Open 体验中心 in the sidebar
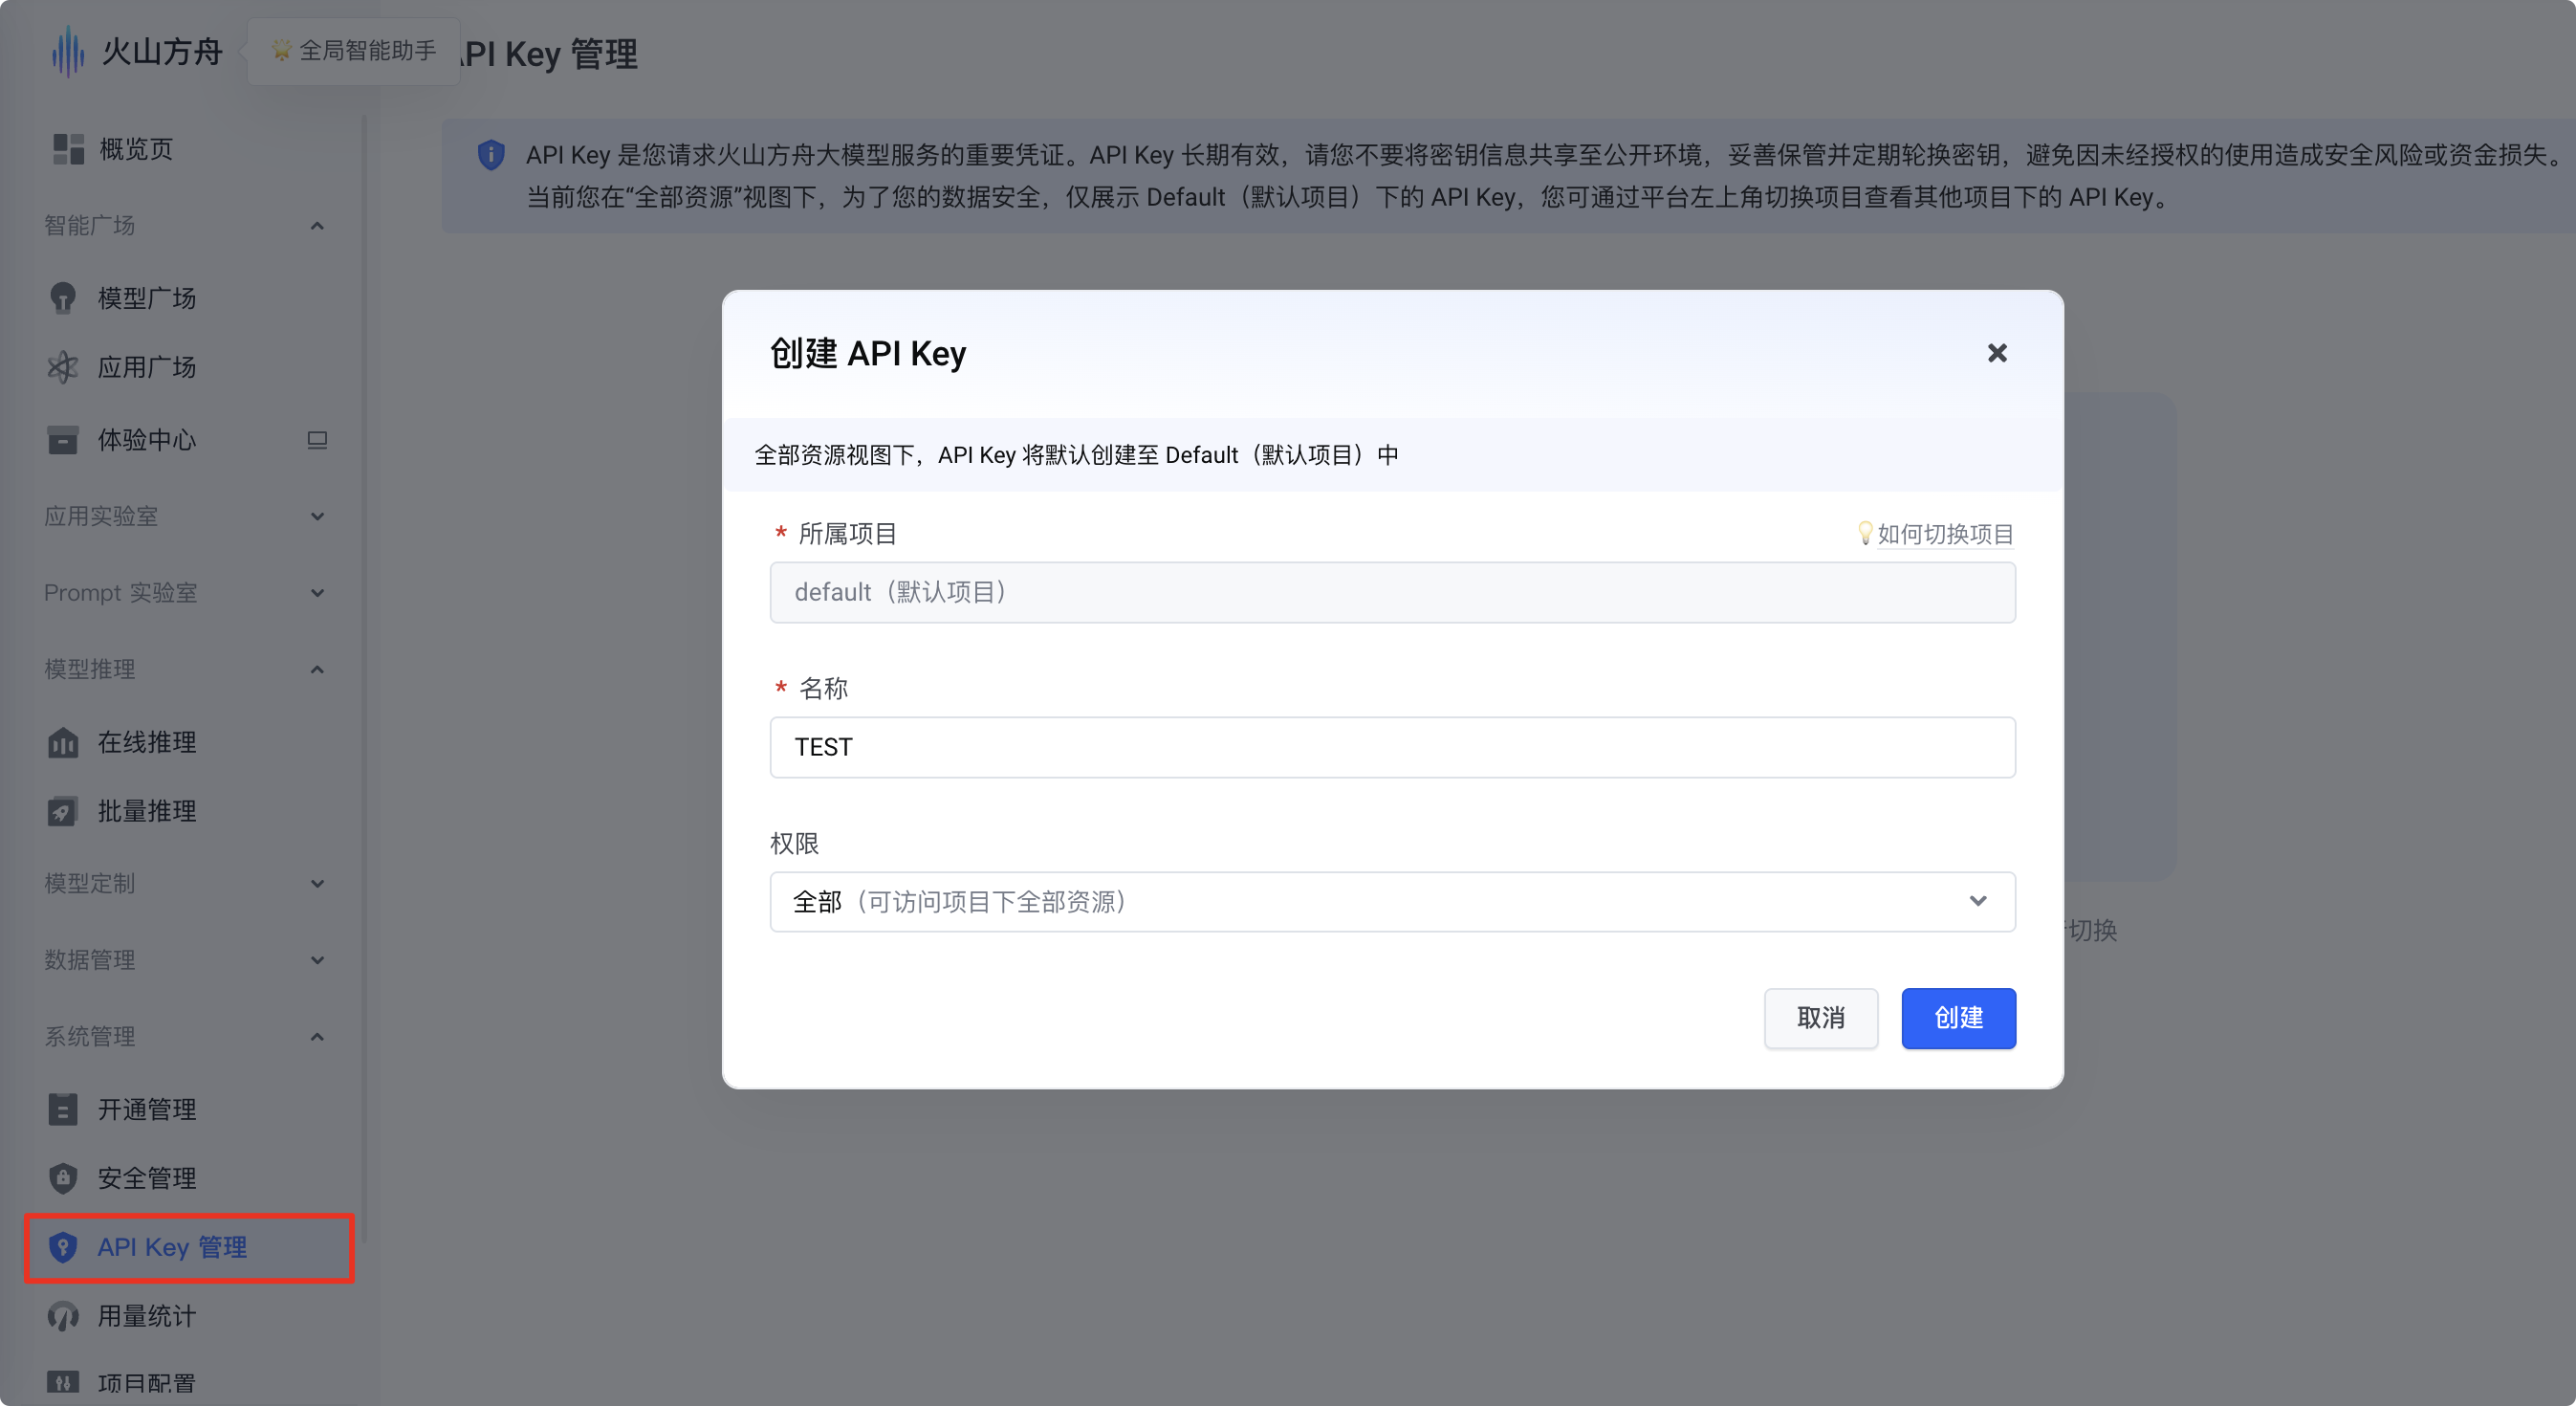This screenshot has width=2576, height=1406. [x=146, y=440]
